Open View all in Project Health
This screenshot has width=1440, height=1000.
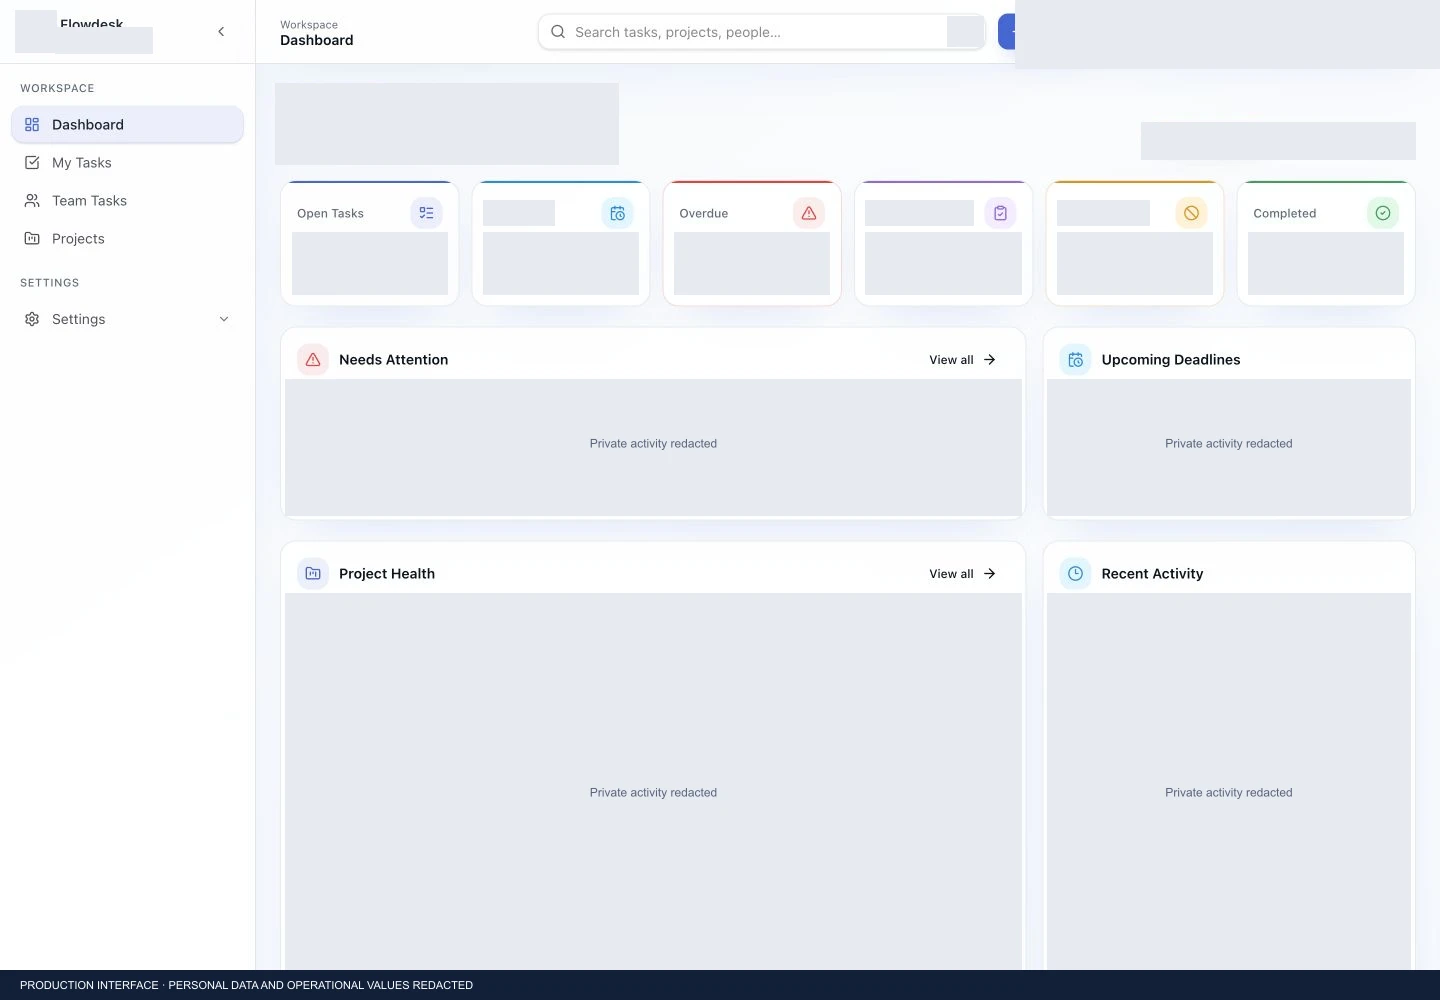(x=962, y=574)
